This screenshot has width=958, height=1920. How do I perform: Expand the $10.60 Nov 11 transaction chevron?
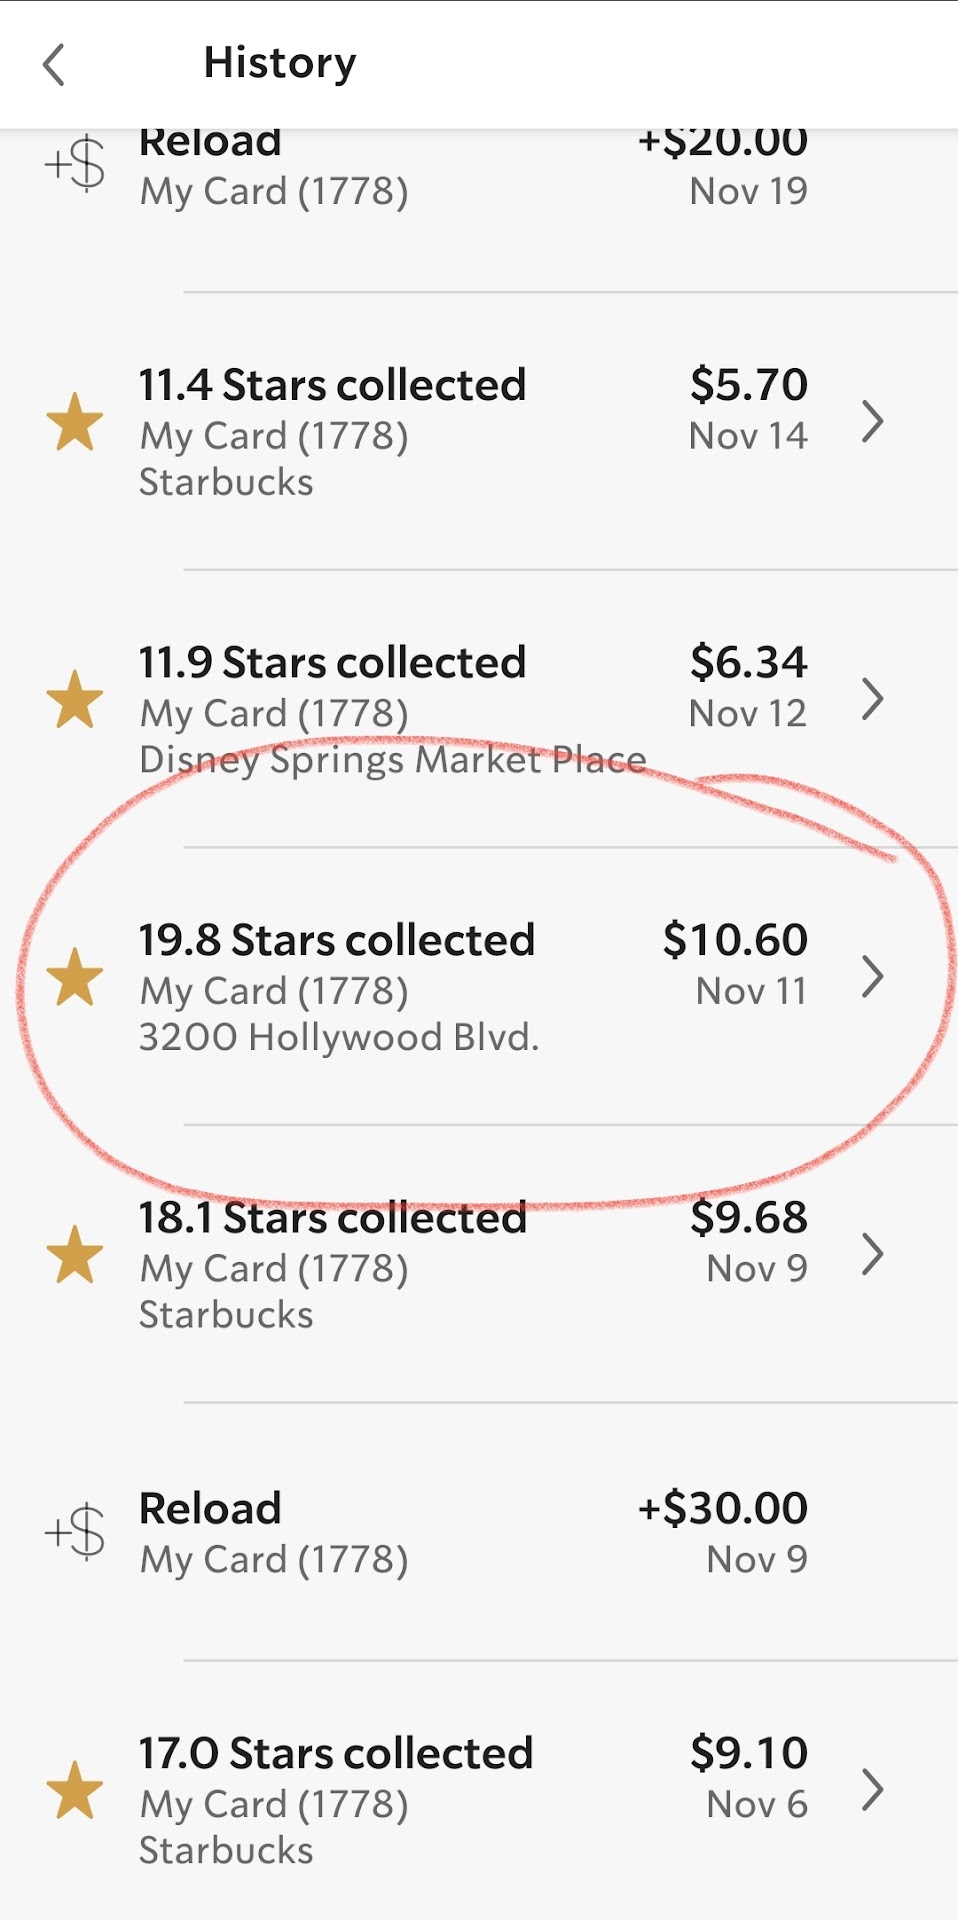click(x=872, y=977)
